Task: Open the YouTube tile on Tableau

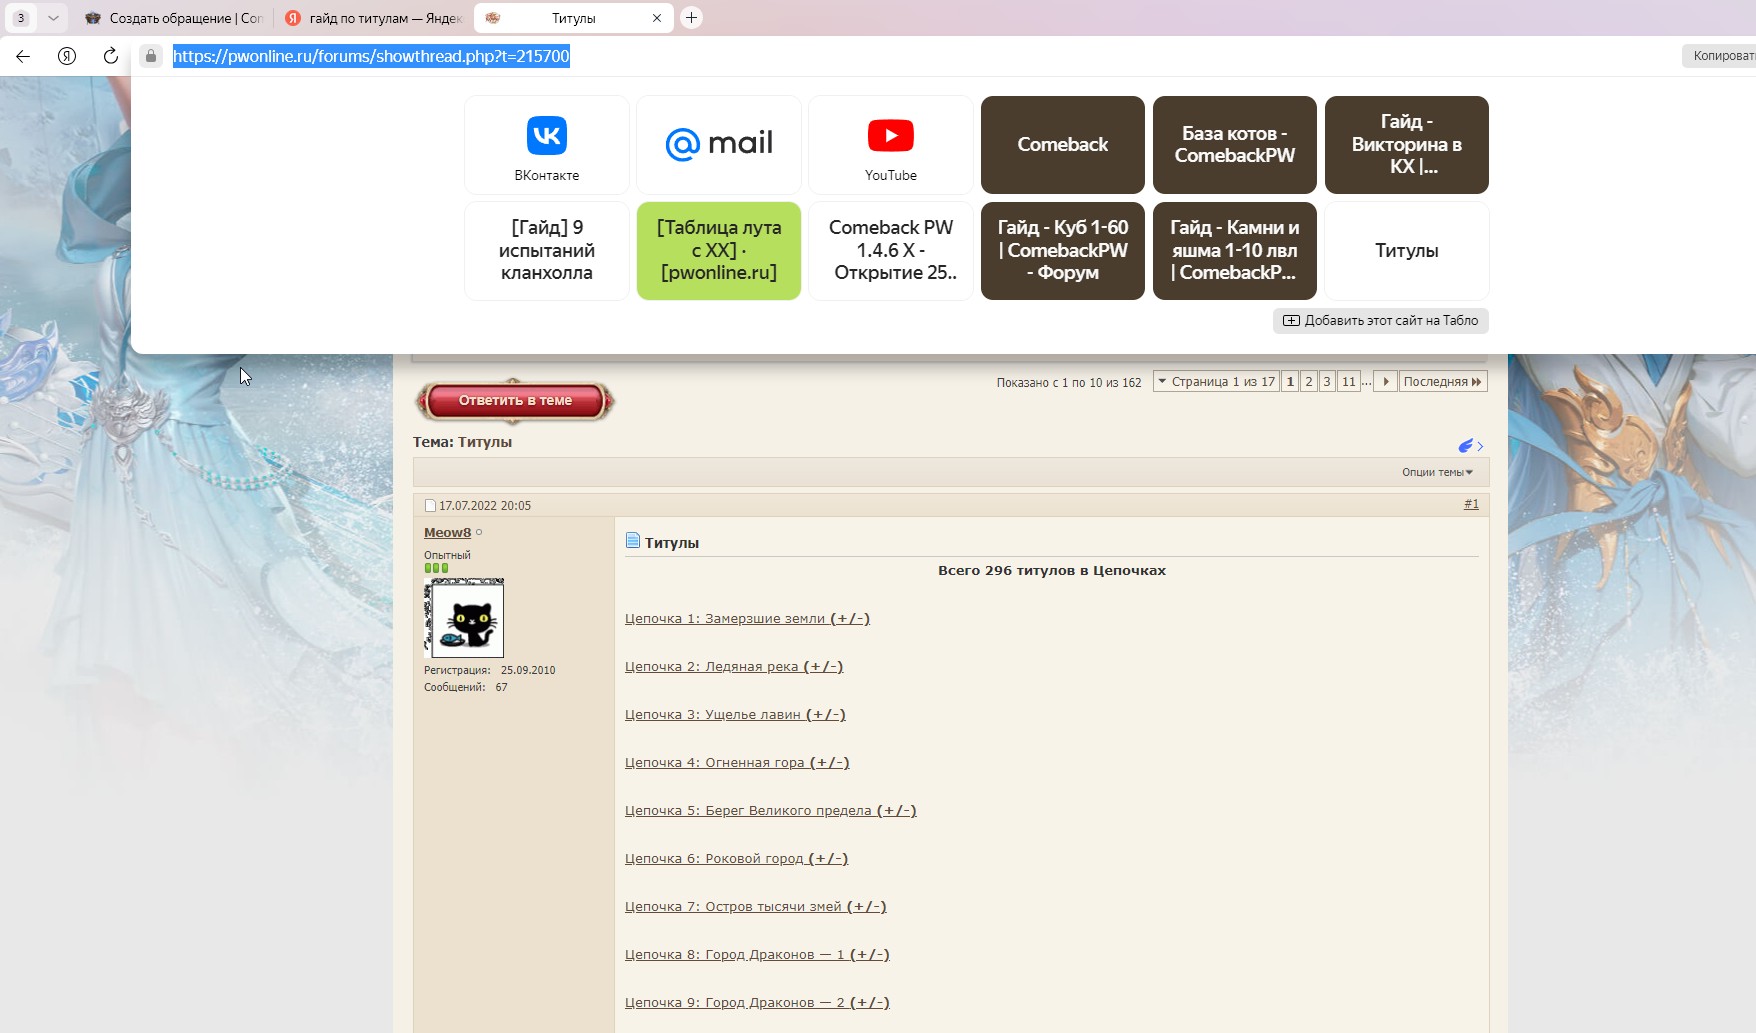Action: pos(890,145)
